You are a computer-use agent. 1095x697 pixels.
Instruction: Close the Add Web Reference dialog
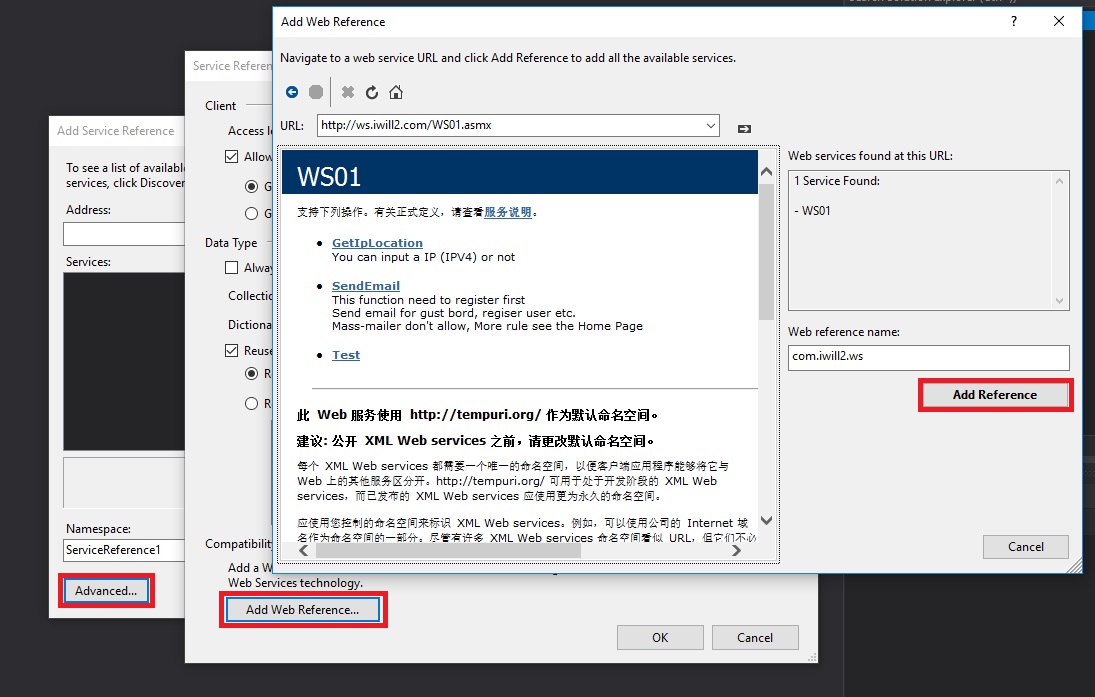1059,21
